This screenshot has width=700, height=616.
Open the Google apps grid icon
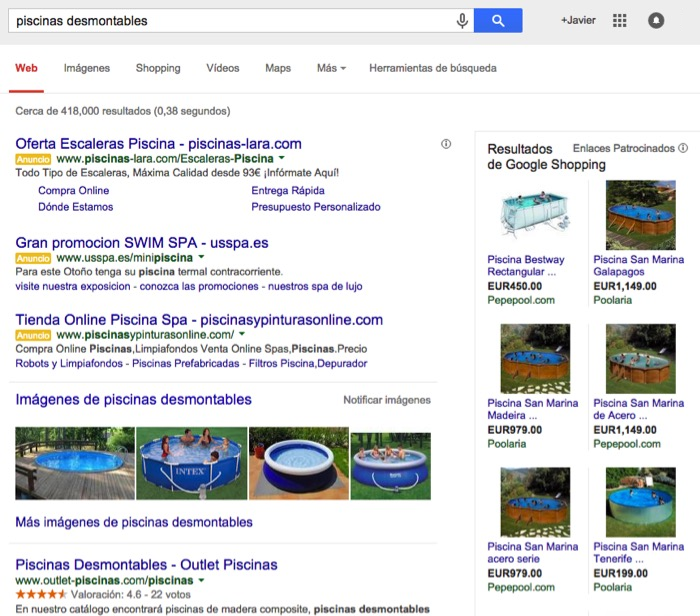[x=620, y=21]
